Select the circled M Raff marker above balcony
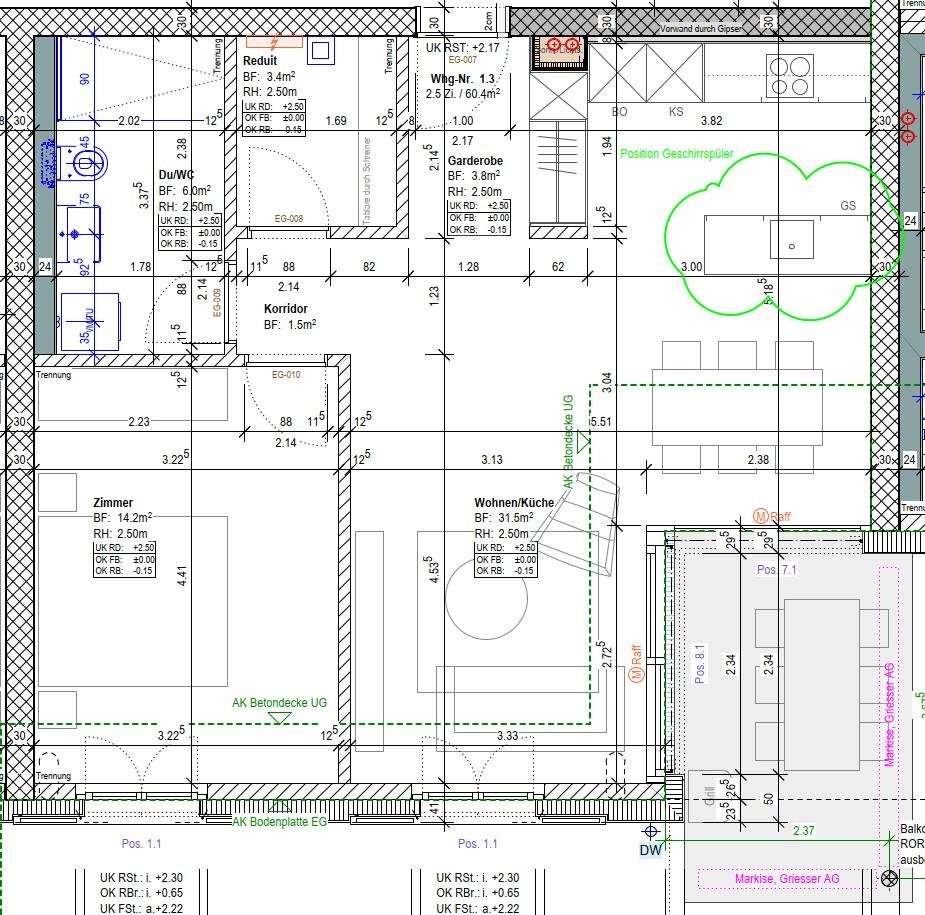The image size is (925, 915). (760, 516)
